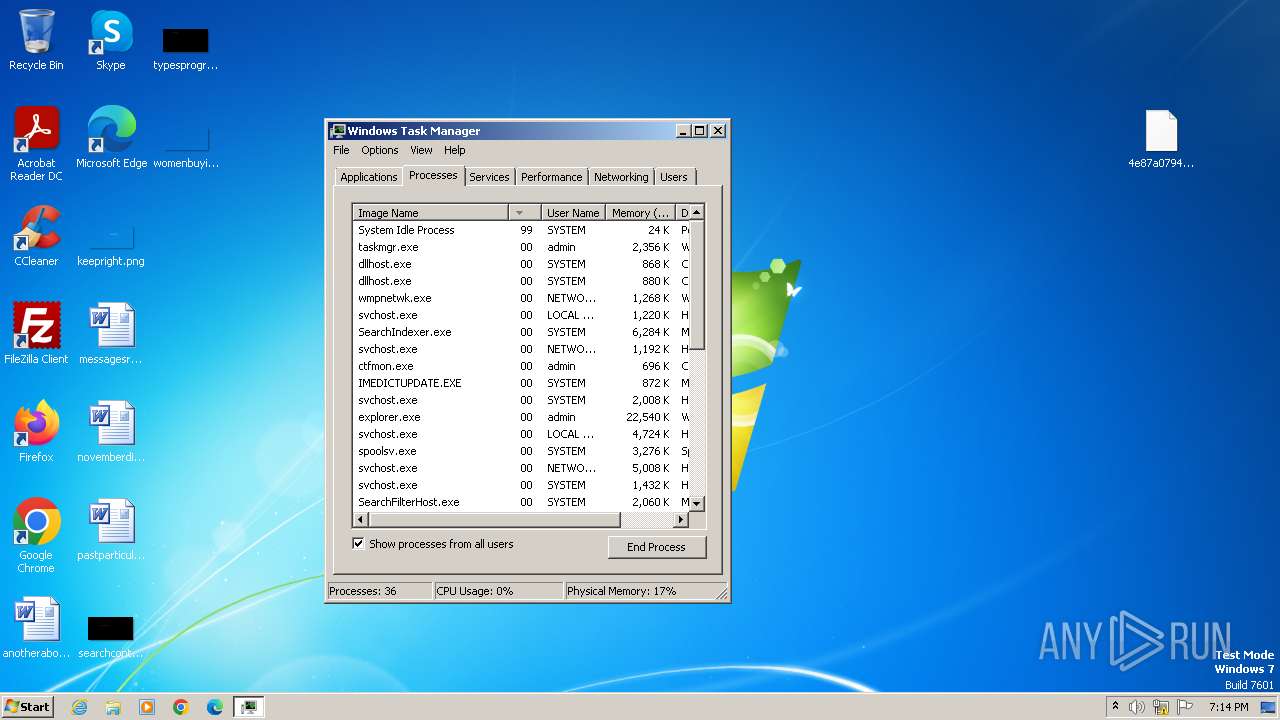The height and width of the screenshot is (720, 1280).
Task: Sort by User Name column header
Action: [573, 213]
